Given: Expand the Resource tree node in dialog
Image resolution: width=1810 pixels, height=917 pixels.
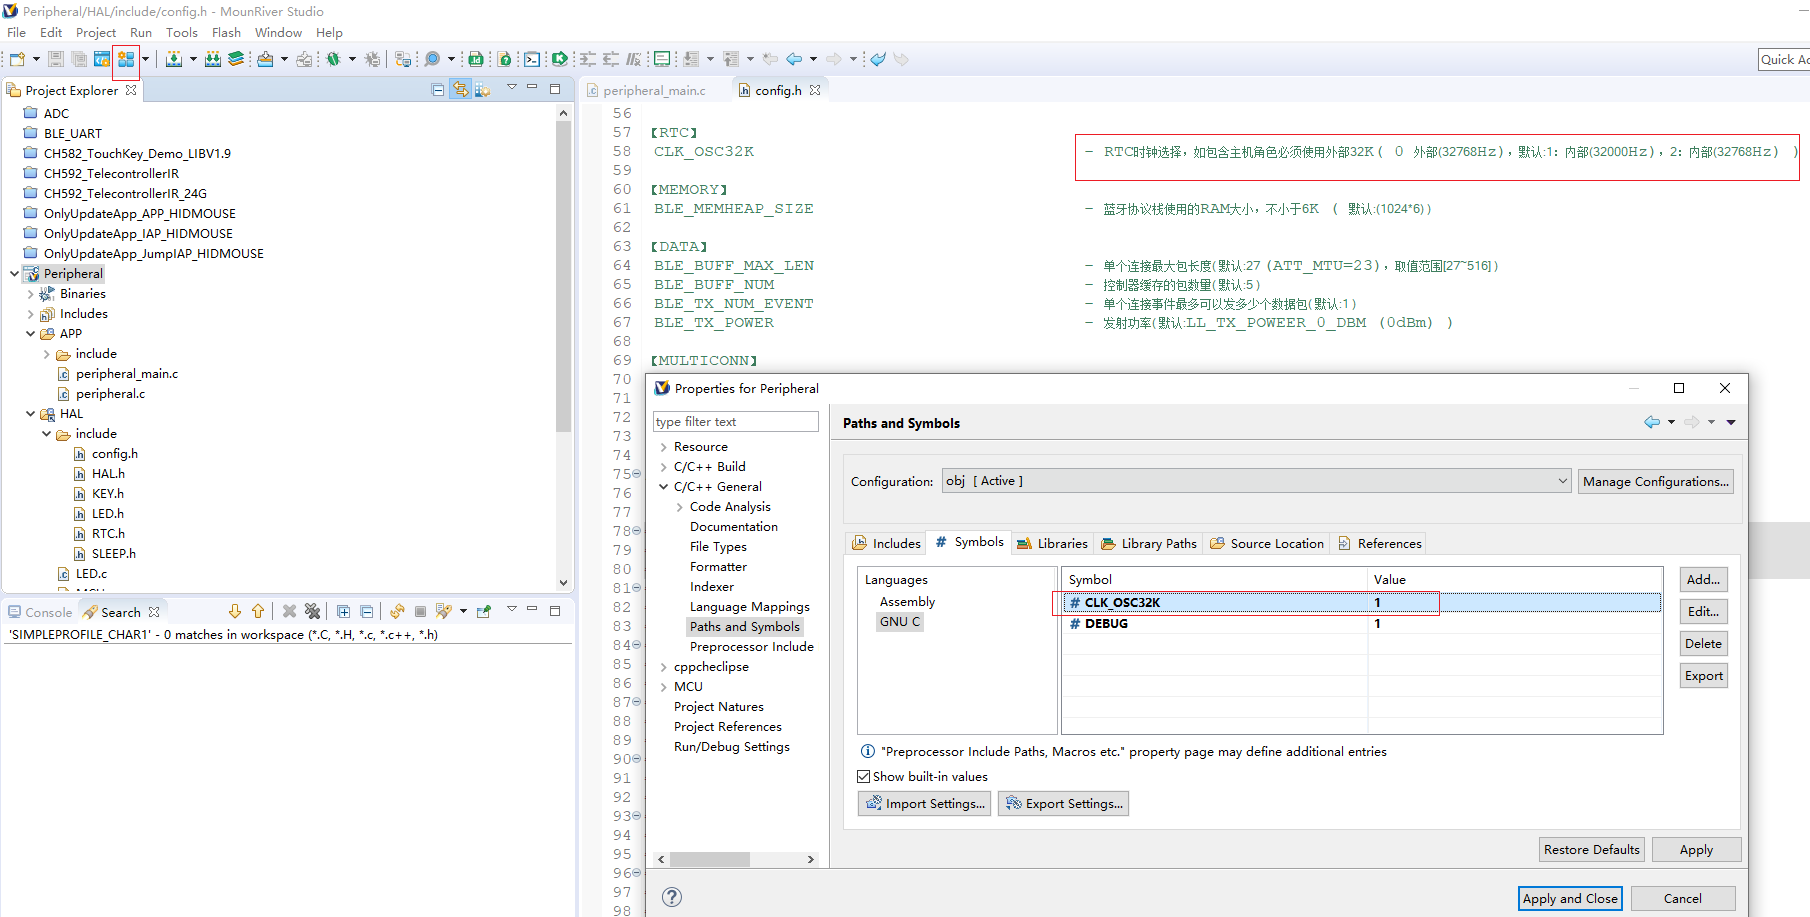Looking at the screenshot, I should click(x=663, y=447).
